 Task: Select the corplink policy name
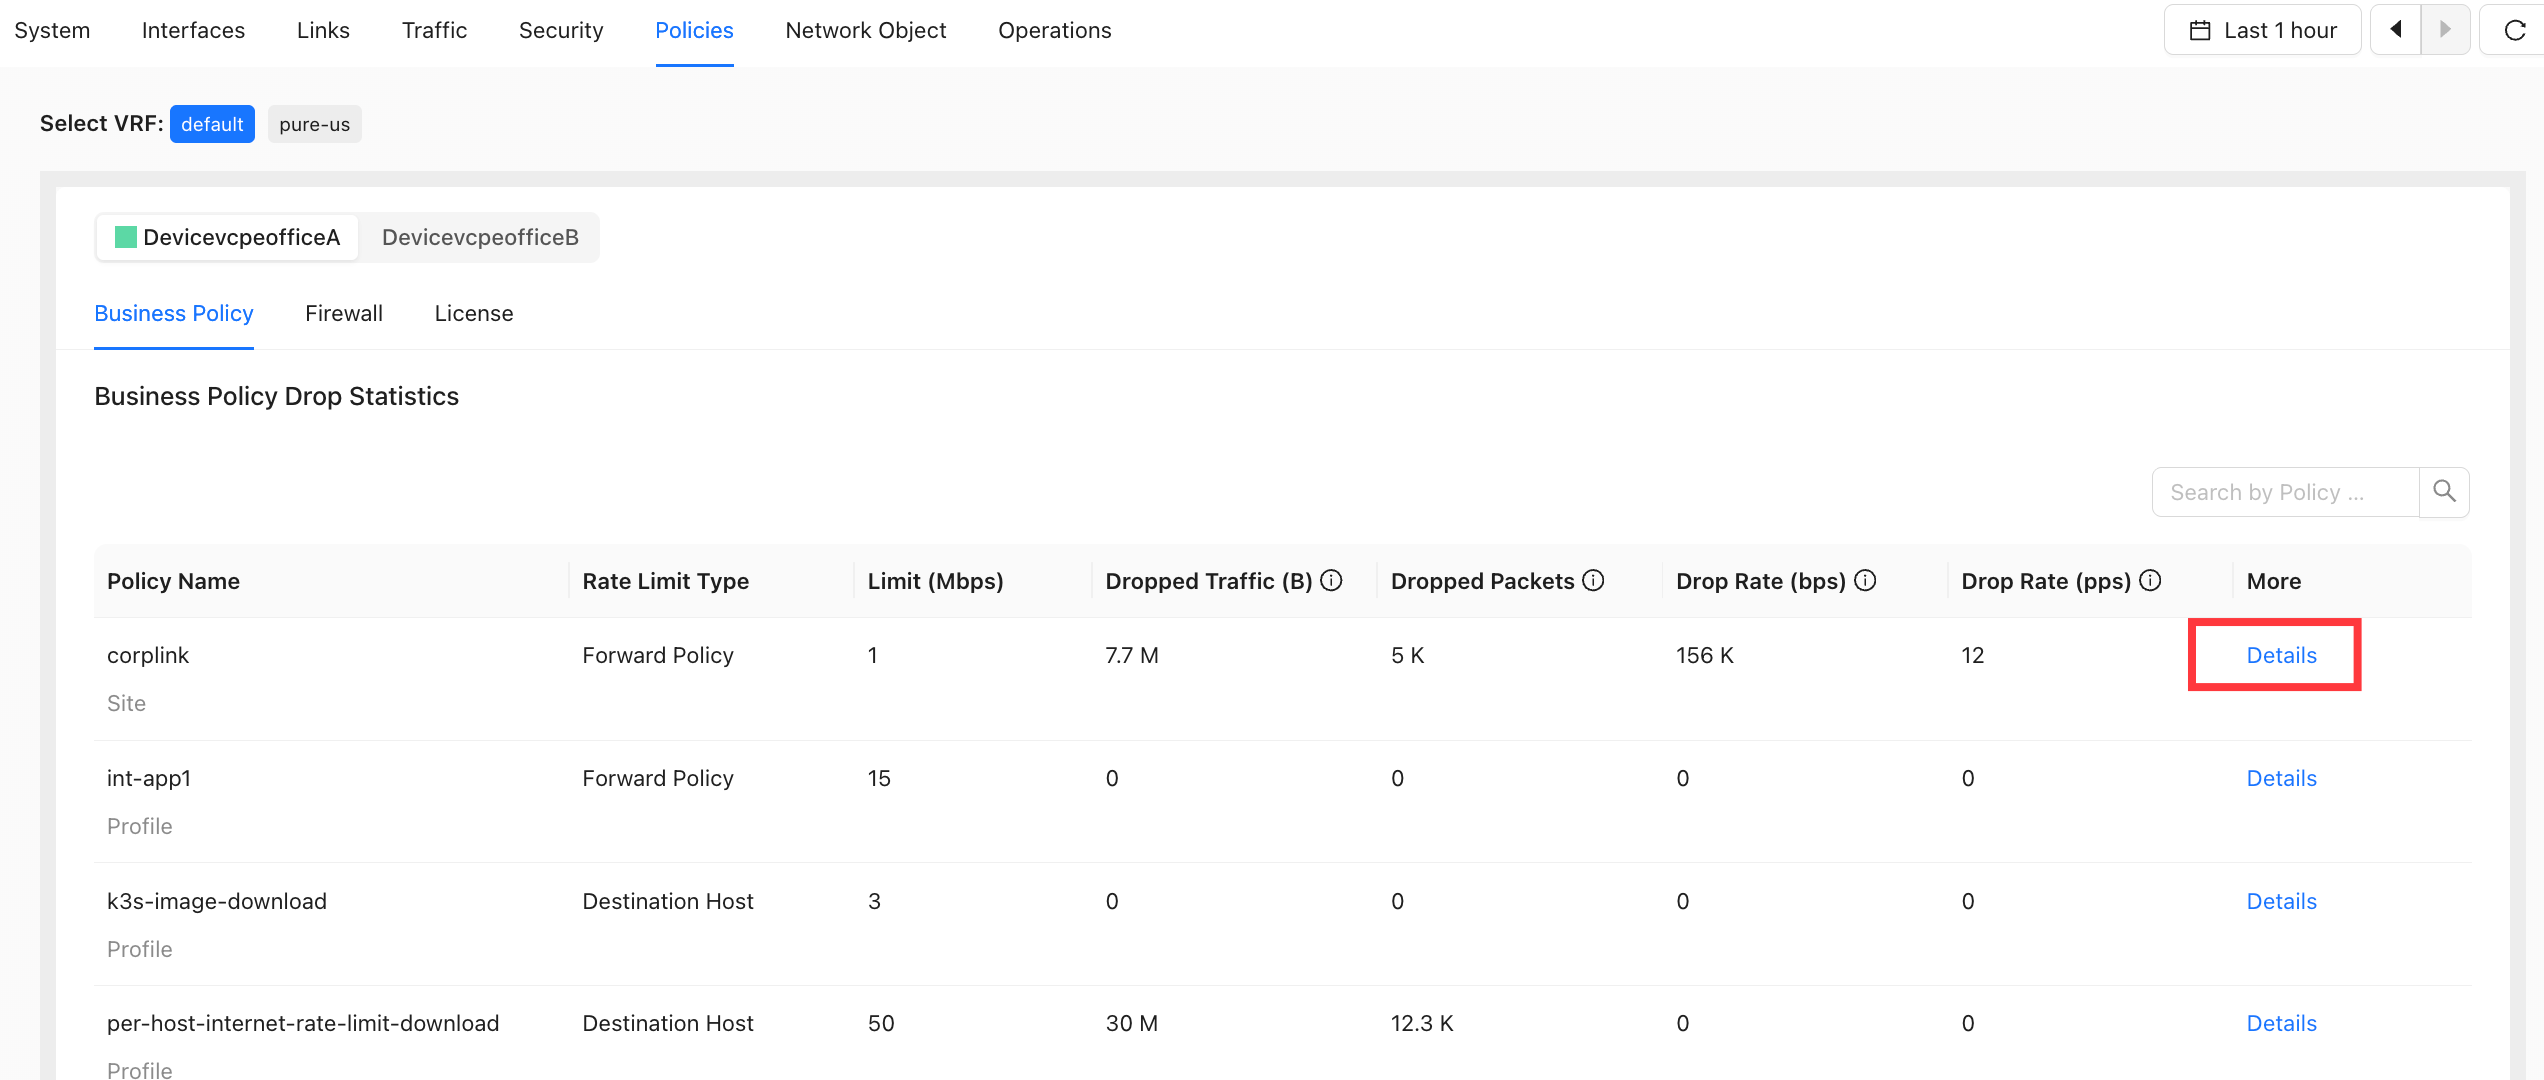point(148,655)
